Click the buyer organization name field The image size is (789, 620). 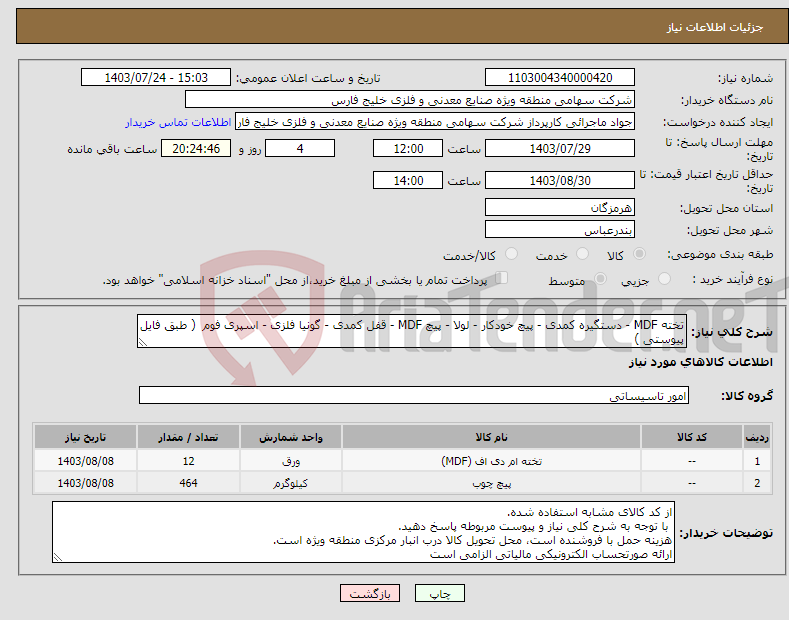click(x=410, y=100)
